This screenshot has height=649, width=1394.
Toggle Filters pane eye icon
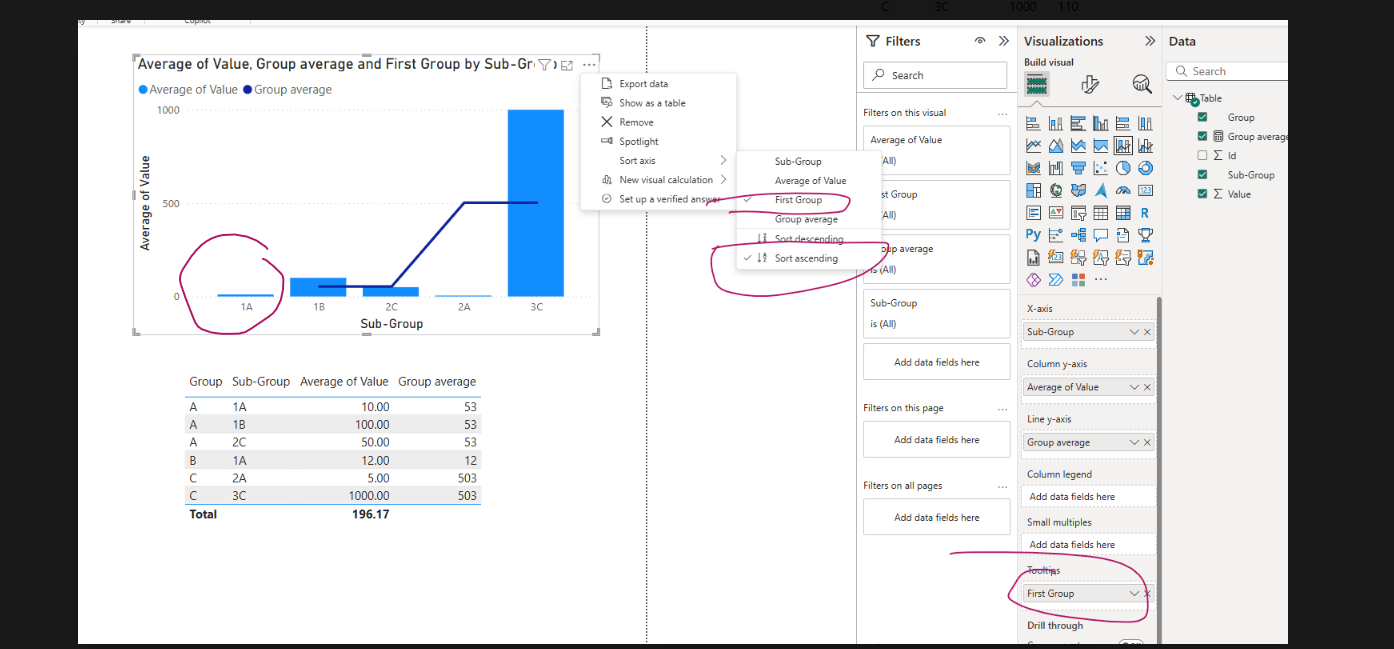click(980, 41)
